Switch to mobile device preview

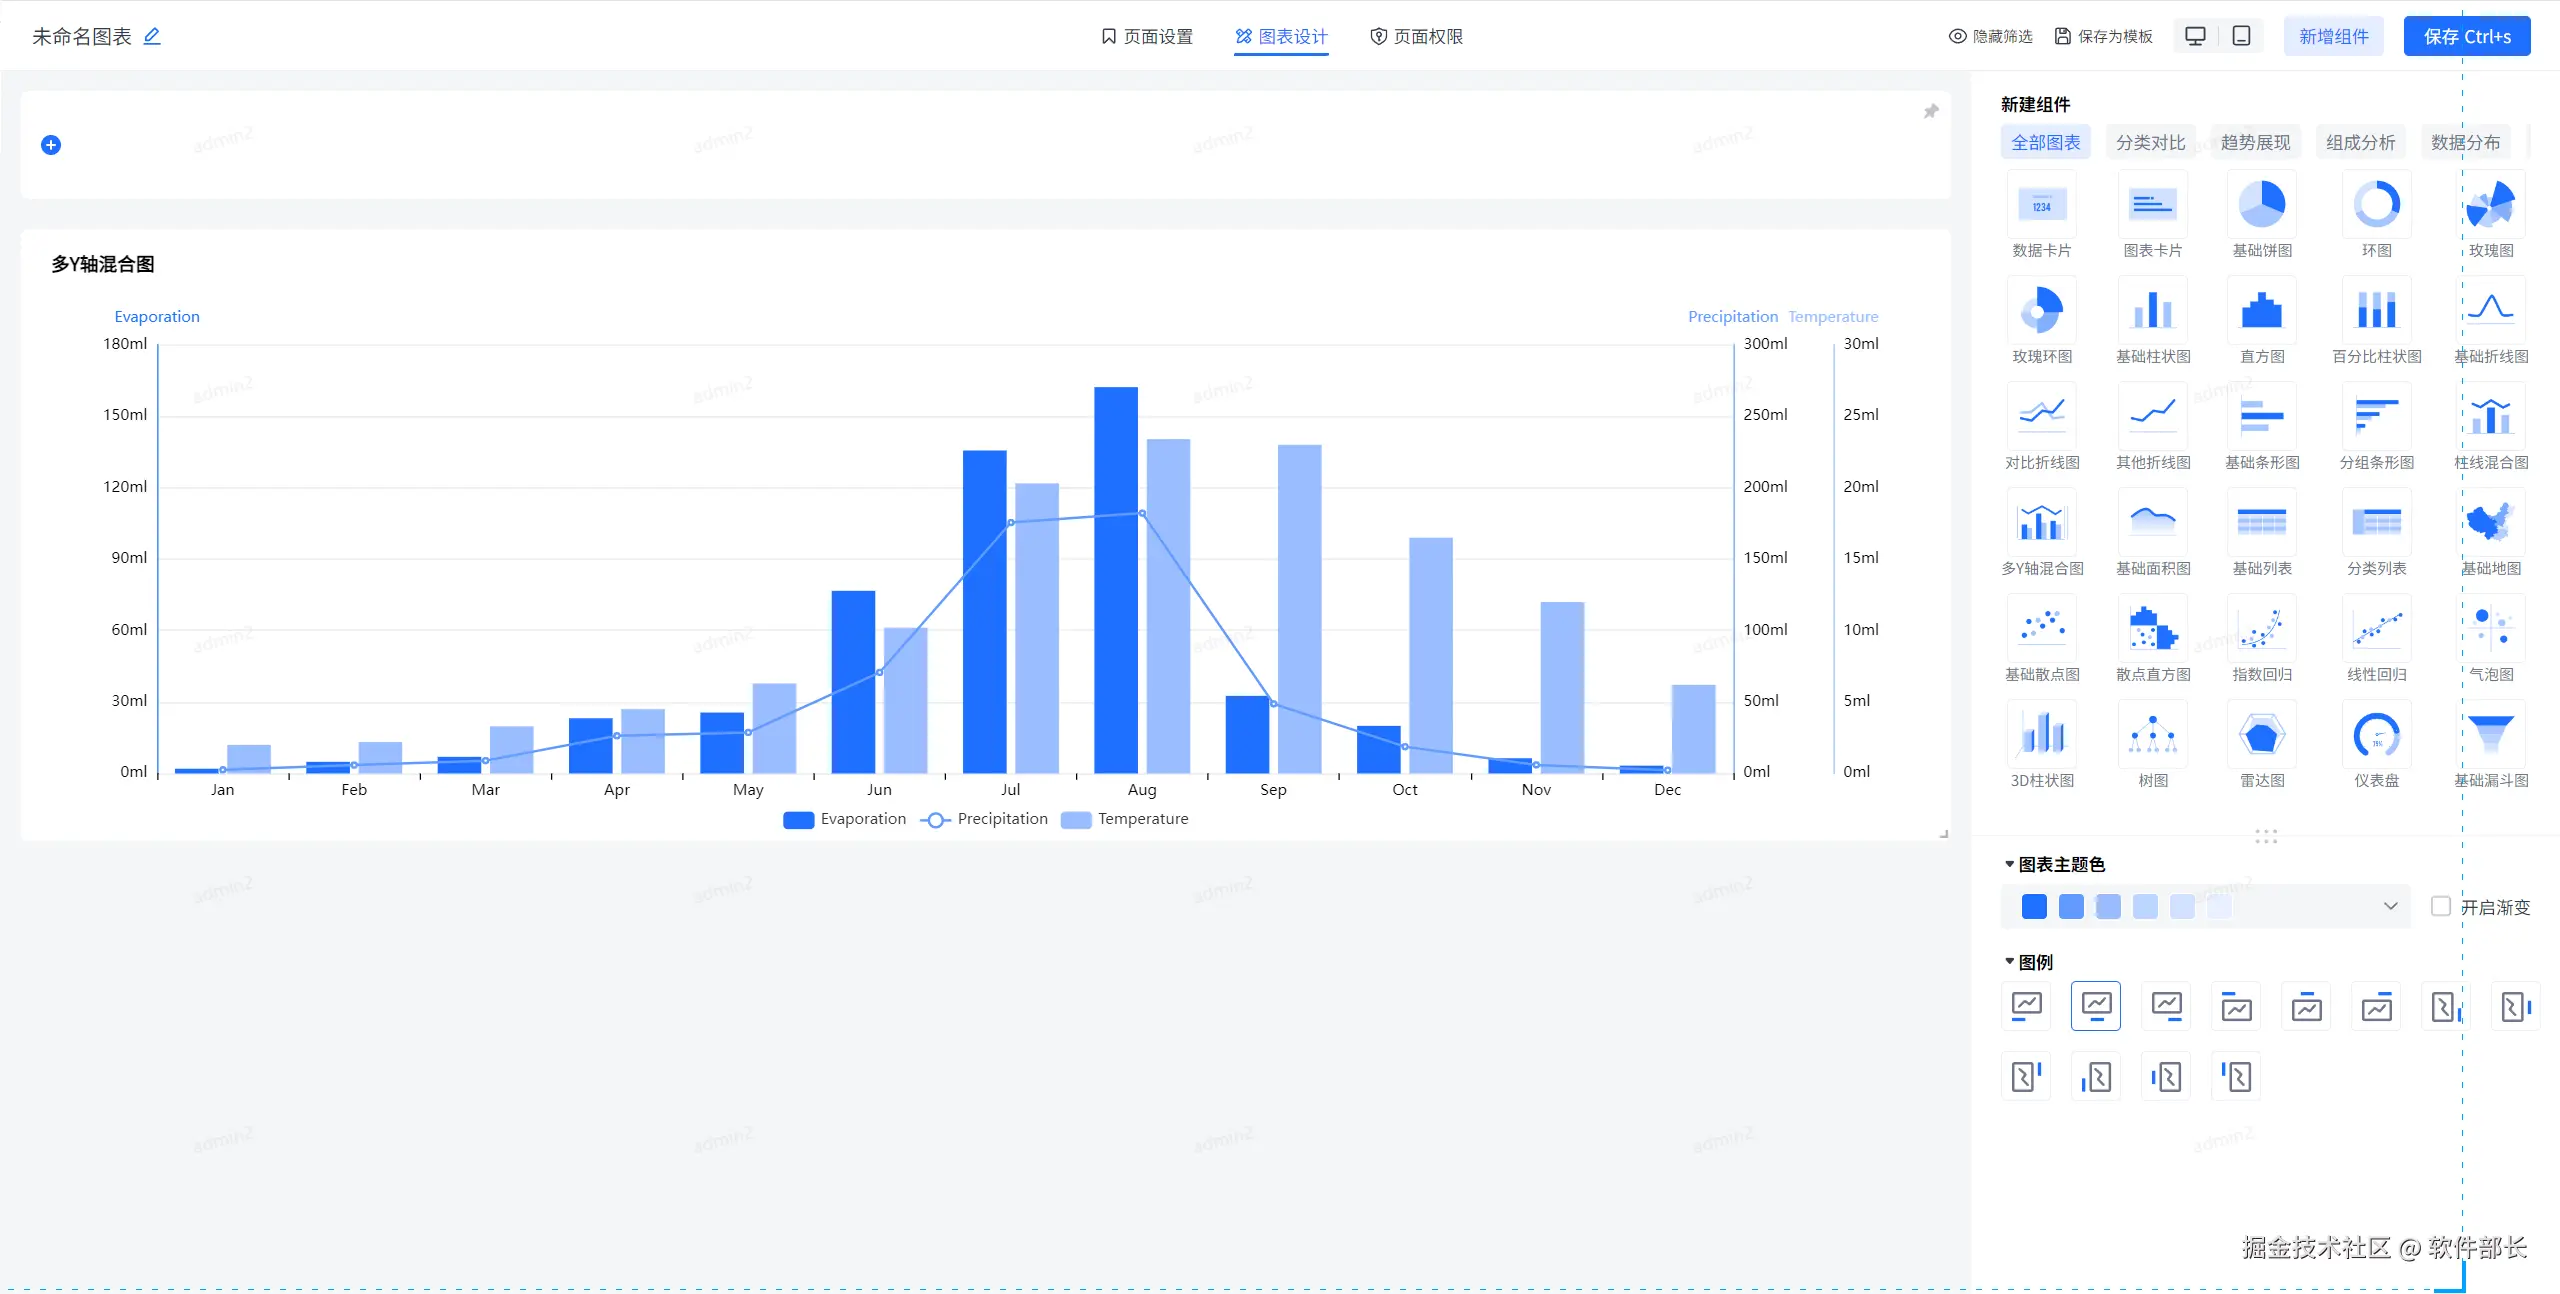click(x=2242, y=36)
